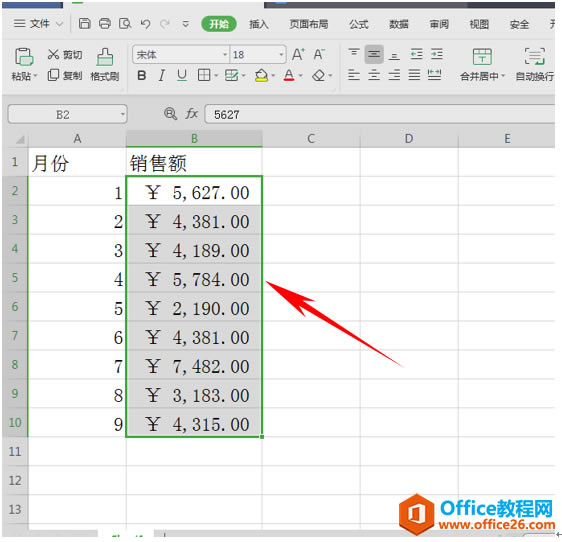Click the distributed alignment icon

tap(434, 75)
